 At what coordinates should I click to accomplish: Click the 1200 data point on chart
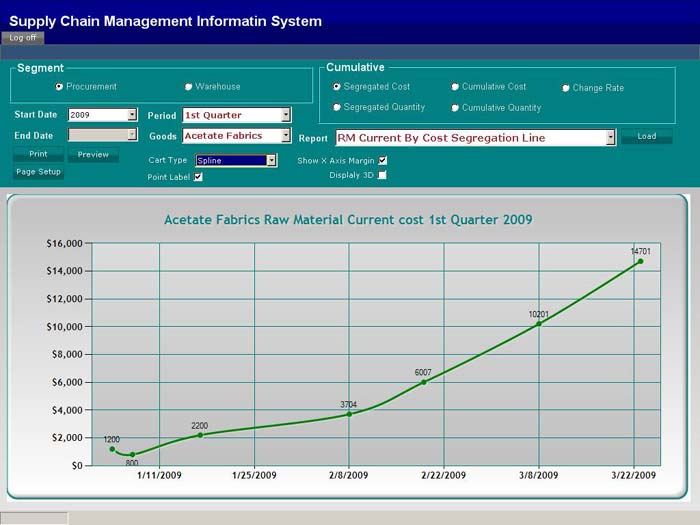[x=112, y=449]
